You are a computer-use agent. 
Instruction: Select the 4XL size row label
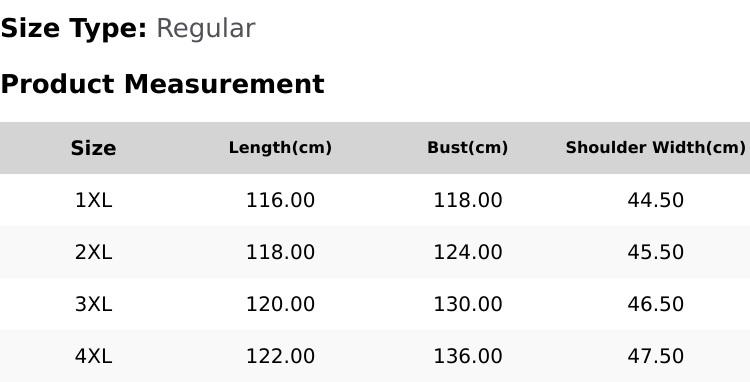tap(93, 357)
